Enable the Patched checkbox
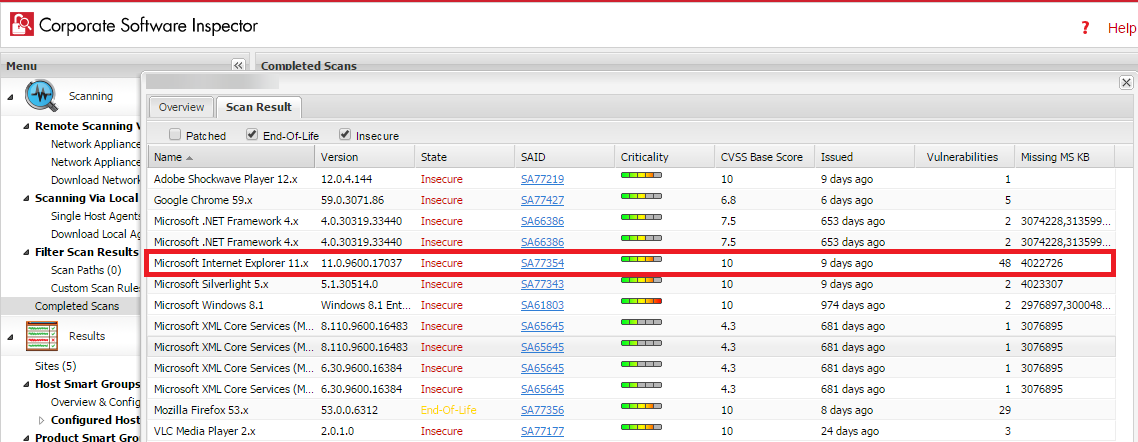Image resolution: width=1138 pixels, height=442 pixels. (x=175, y=134)
